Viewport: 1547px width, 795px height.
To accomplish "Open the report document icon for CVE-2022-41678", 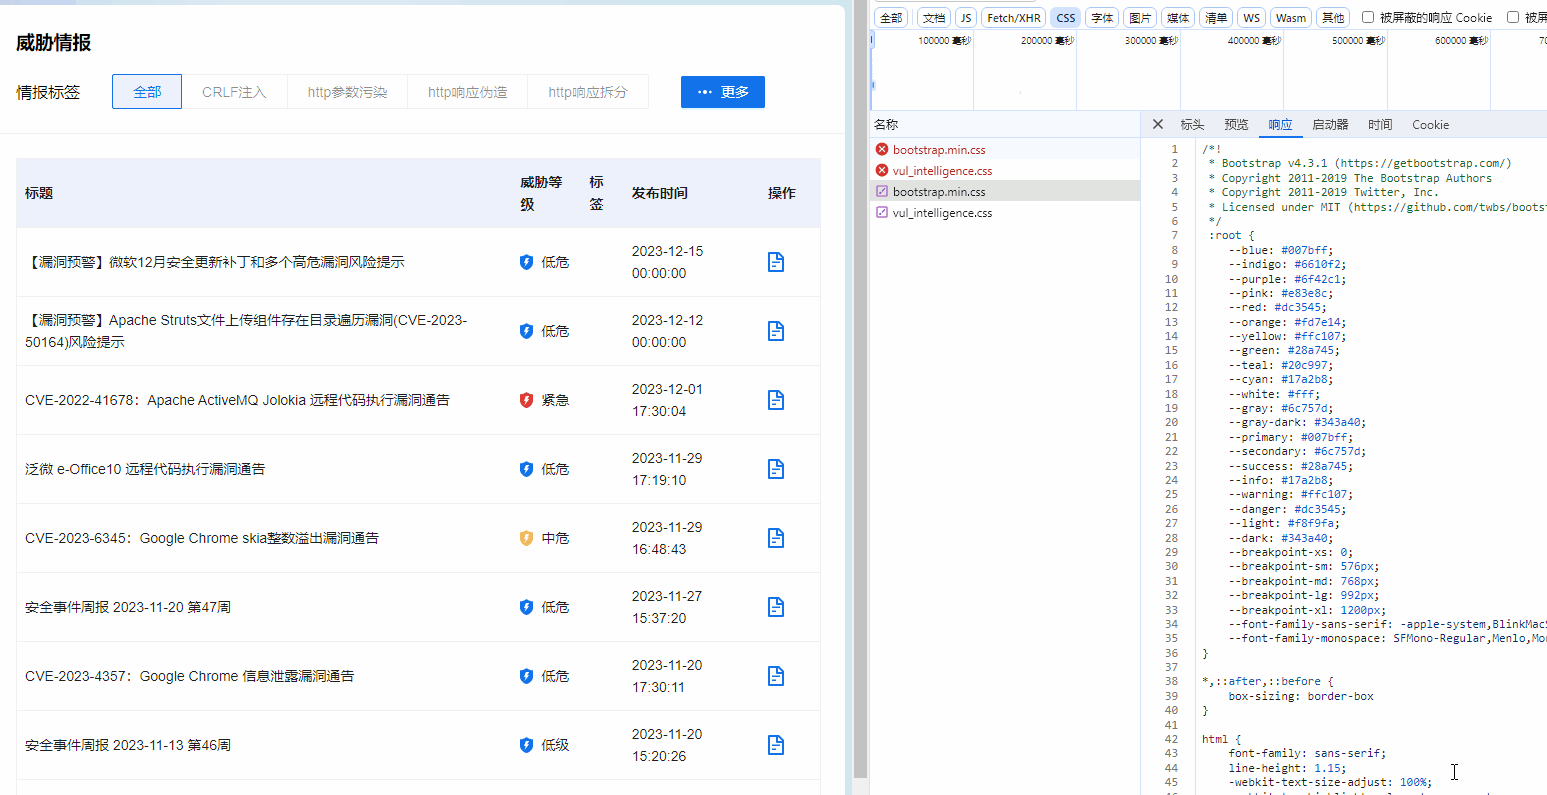I will (x=776, y=399).
